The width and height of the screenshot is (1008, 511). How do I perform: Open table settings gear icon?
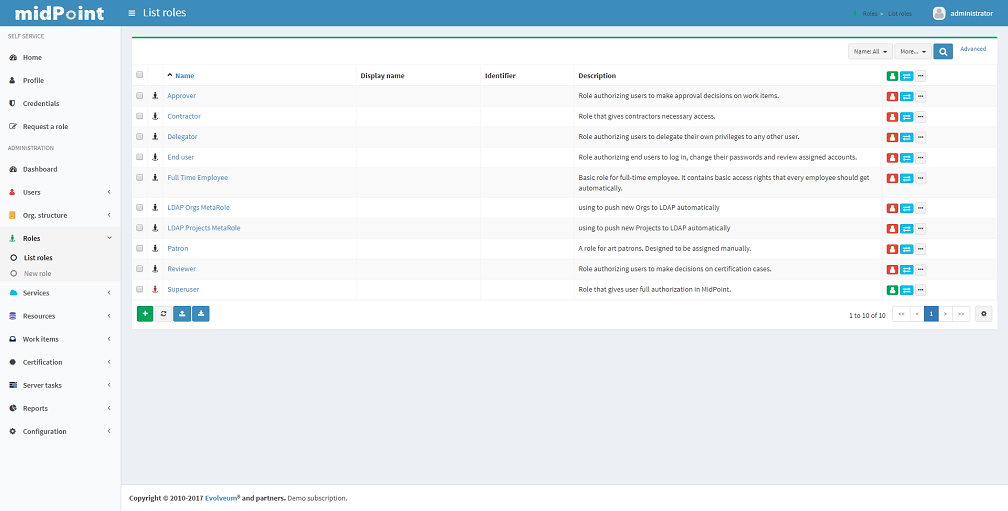[x=984, y=314]
